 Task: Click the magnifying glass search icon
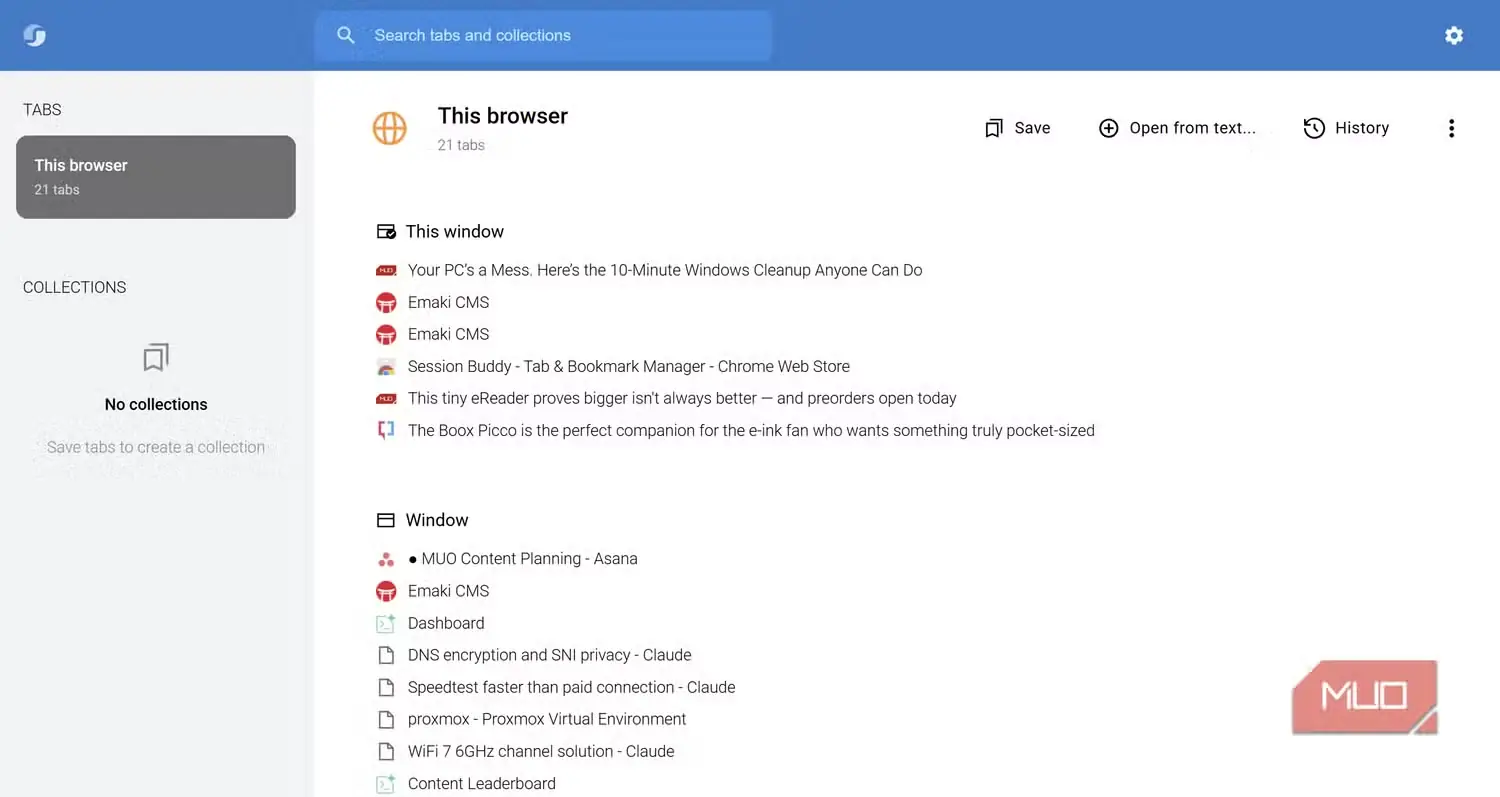tap(346, 35)
